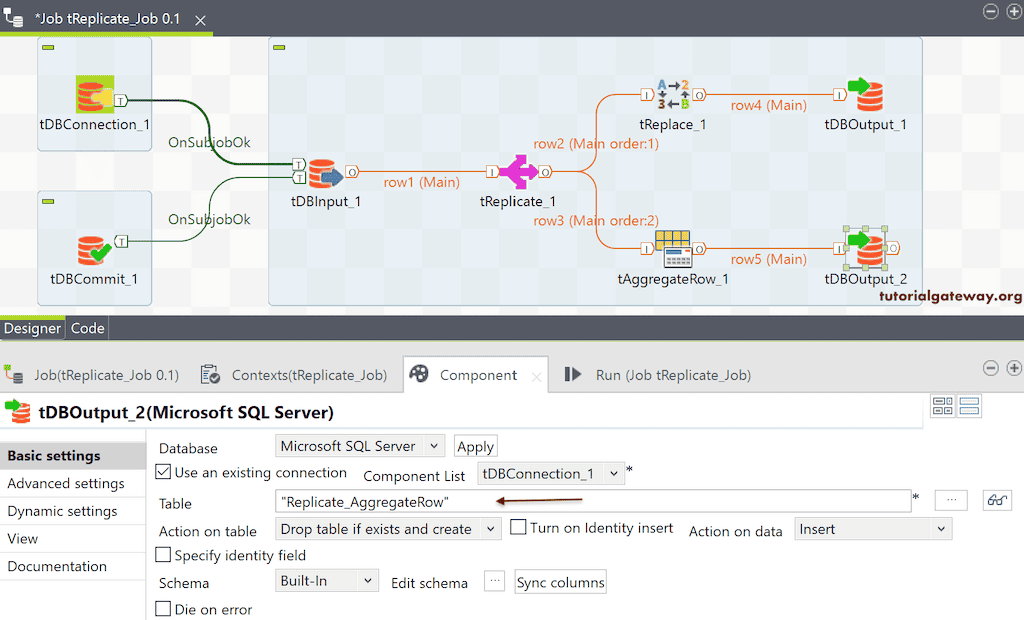Expand the Action on table dropdown
The height and width of the screenshot is (620, 1024).
387,528
